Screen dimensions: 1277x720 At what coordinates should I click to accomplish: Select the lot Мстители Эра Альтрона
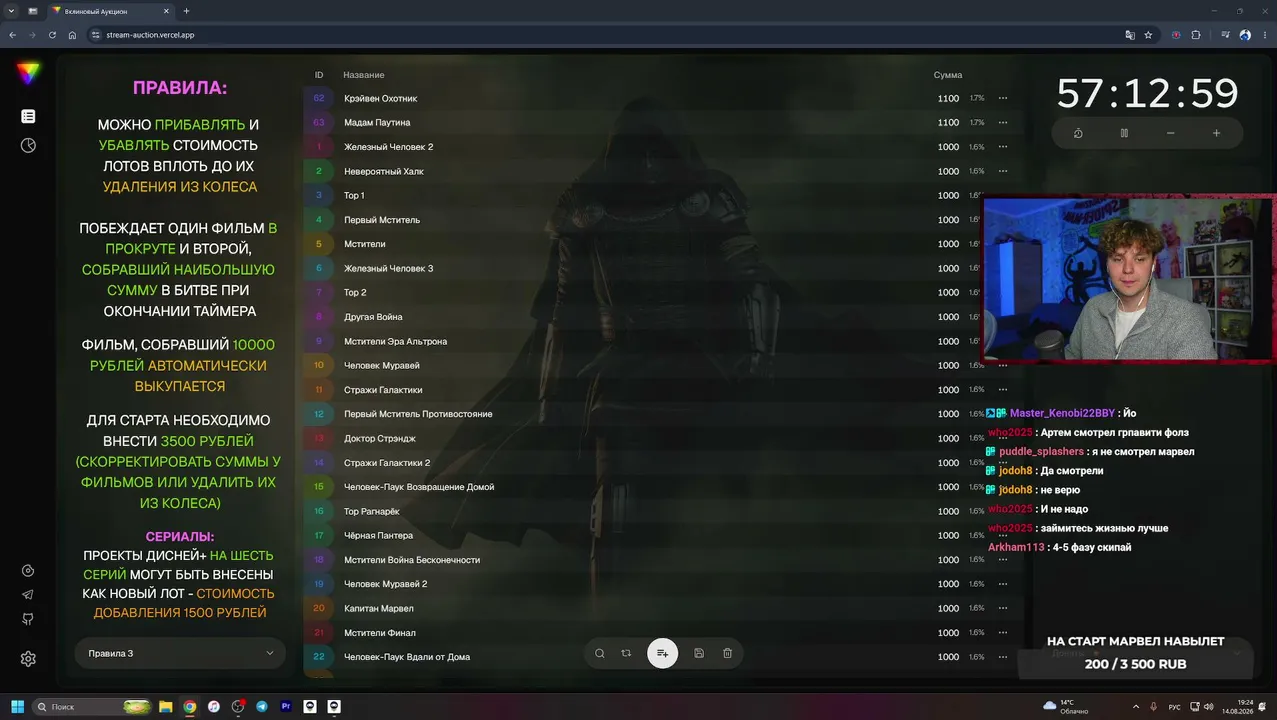click(662, 341)
